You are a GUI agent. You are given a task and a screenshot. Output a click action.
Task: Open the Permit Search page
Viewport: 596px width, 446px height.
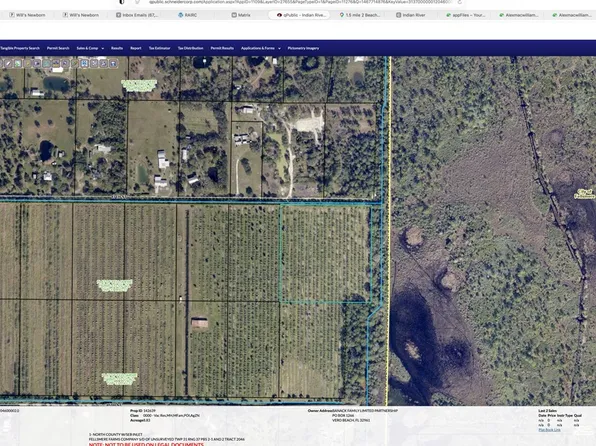click(x=58, y=48)
